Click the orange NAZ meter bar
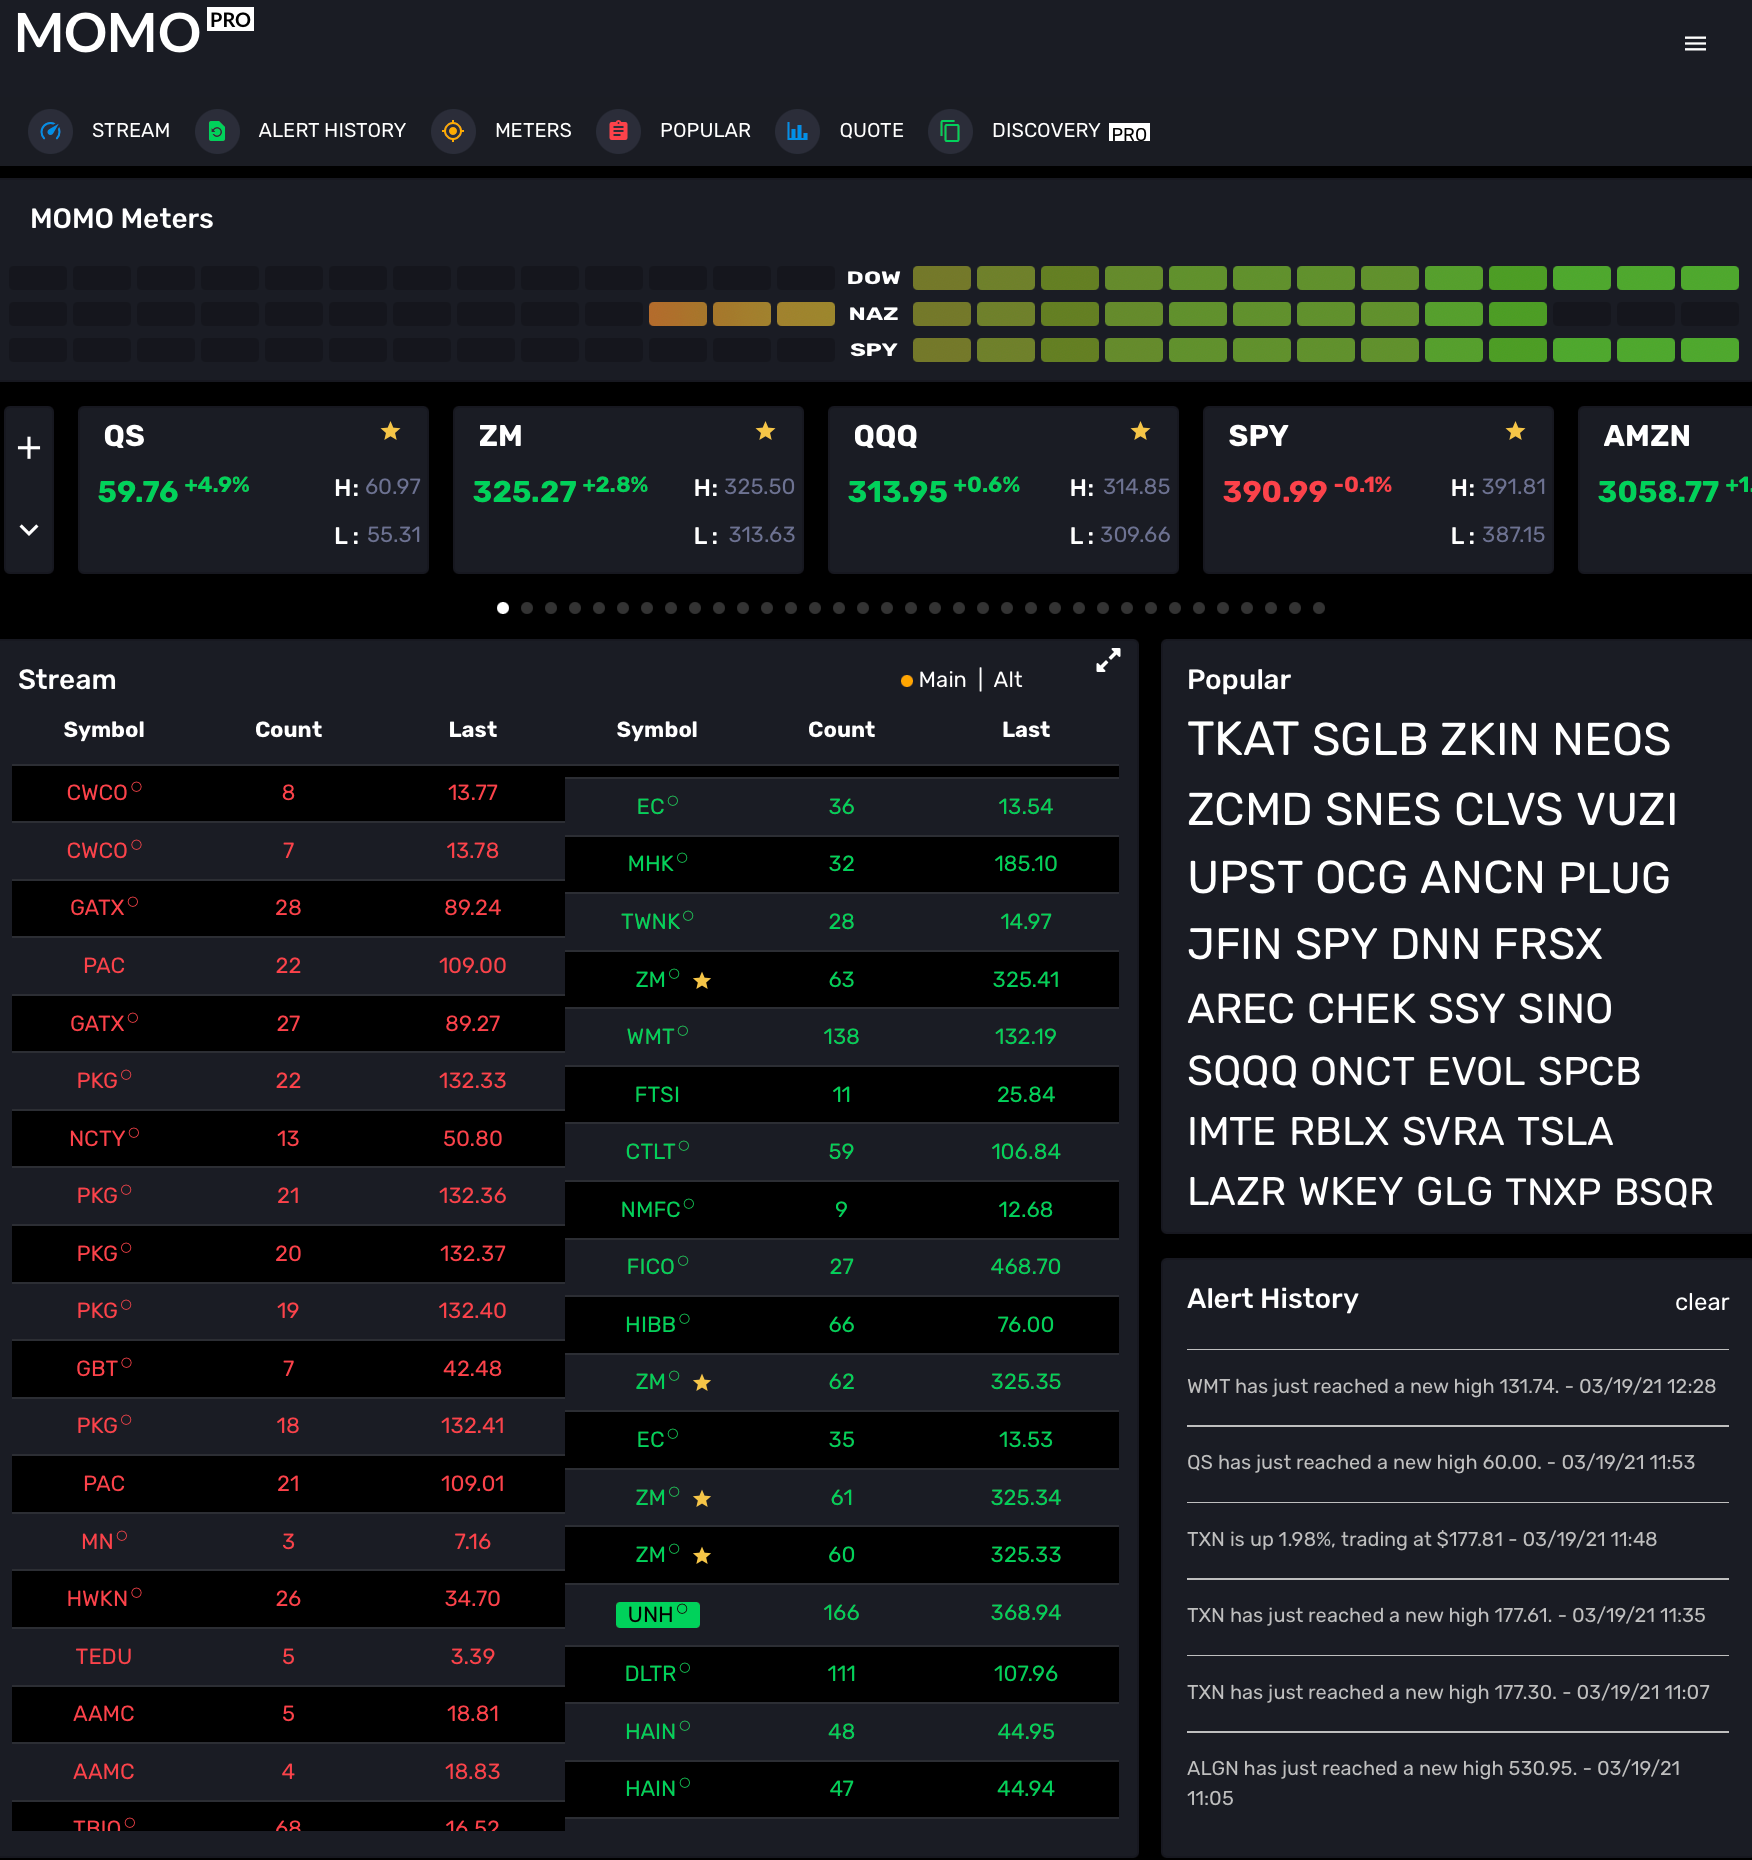 coord(677,314)
